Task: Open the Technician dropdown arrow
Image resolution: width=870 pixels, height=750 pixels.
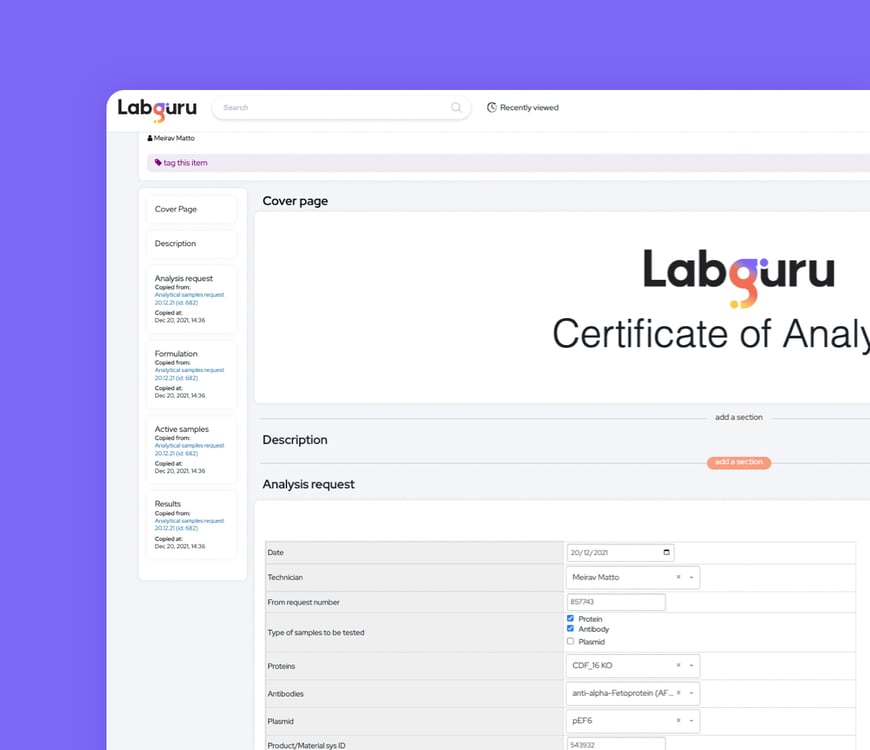Action: [690, 577]
